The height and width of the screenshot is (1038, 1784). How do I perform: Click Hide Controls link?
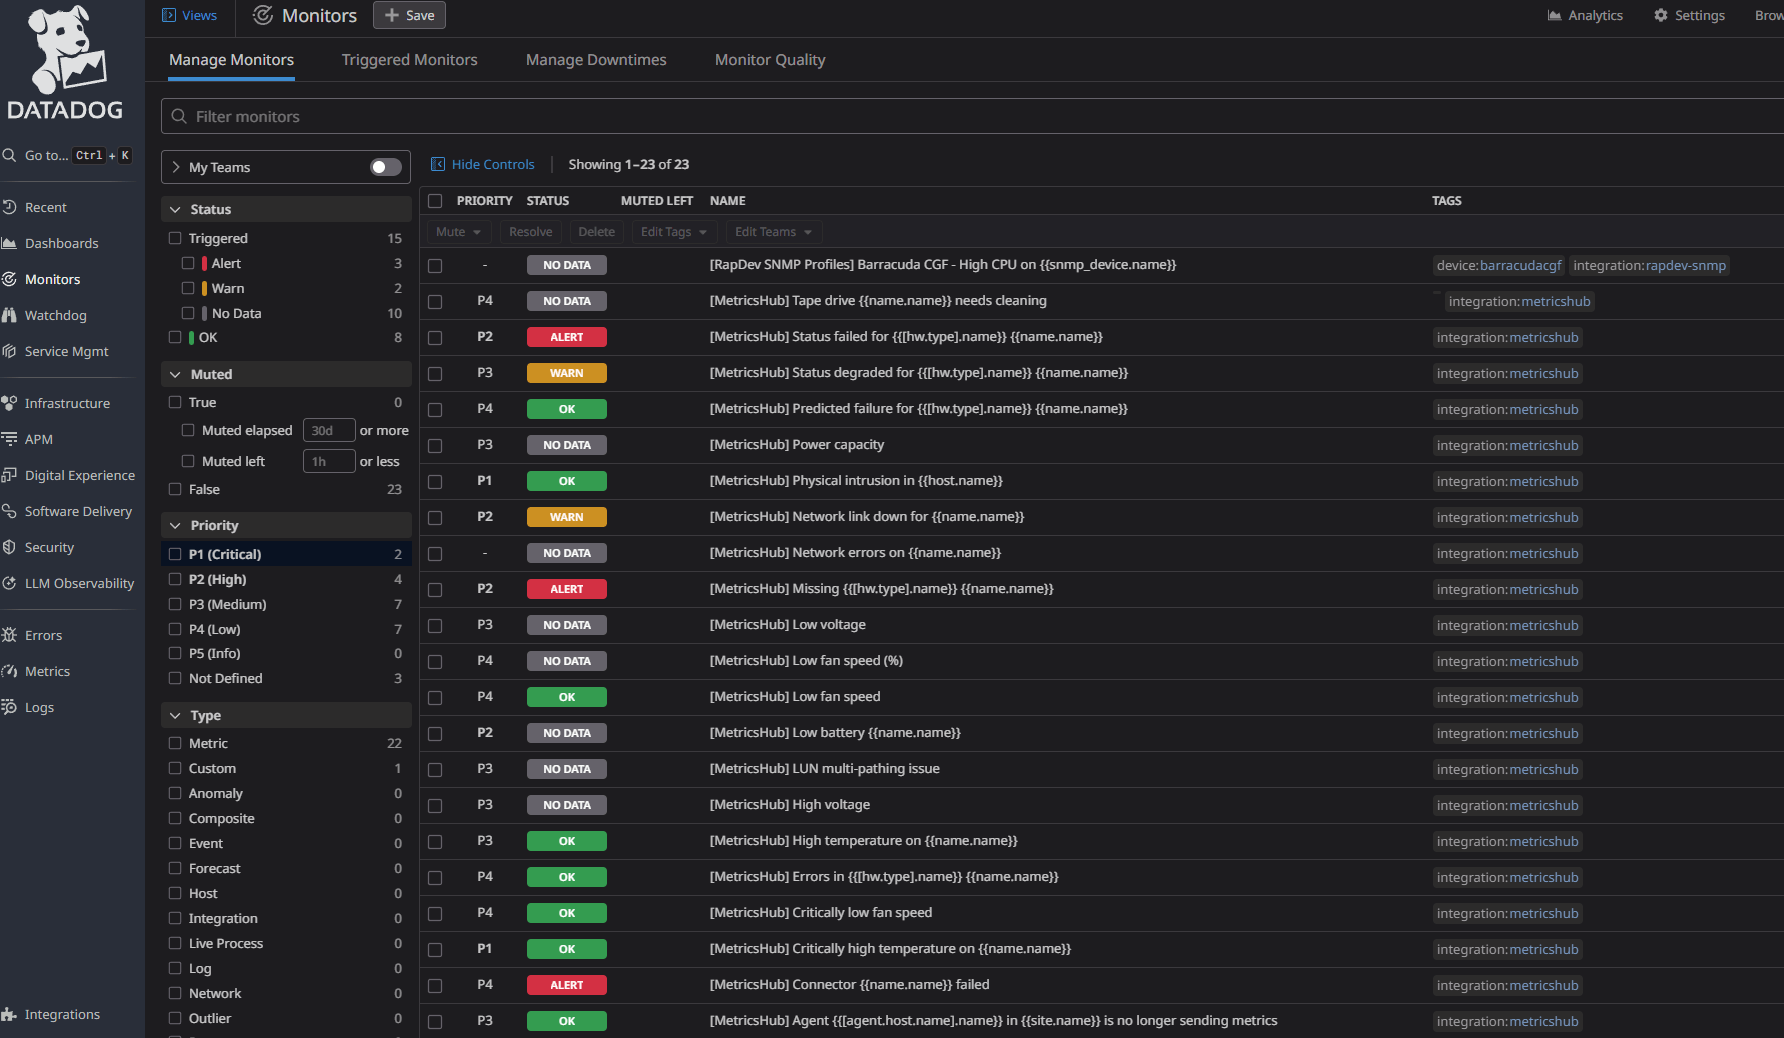pos(493,164)
